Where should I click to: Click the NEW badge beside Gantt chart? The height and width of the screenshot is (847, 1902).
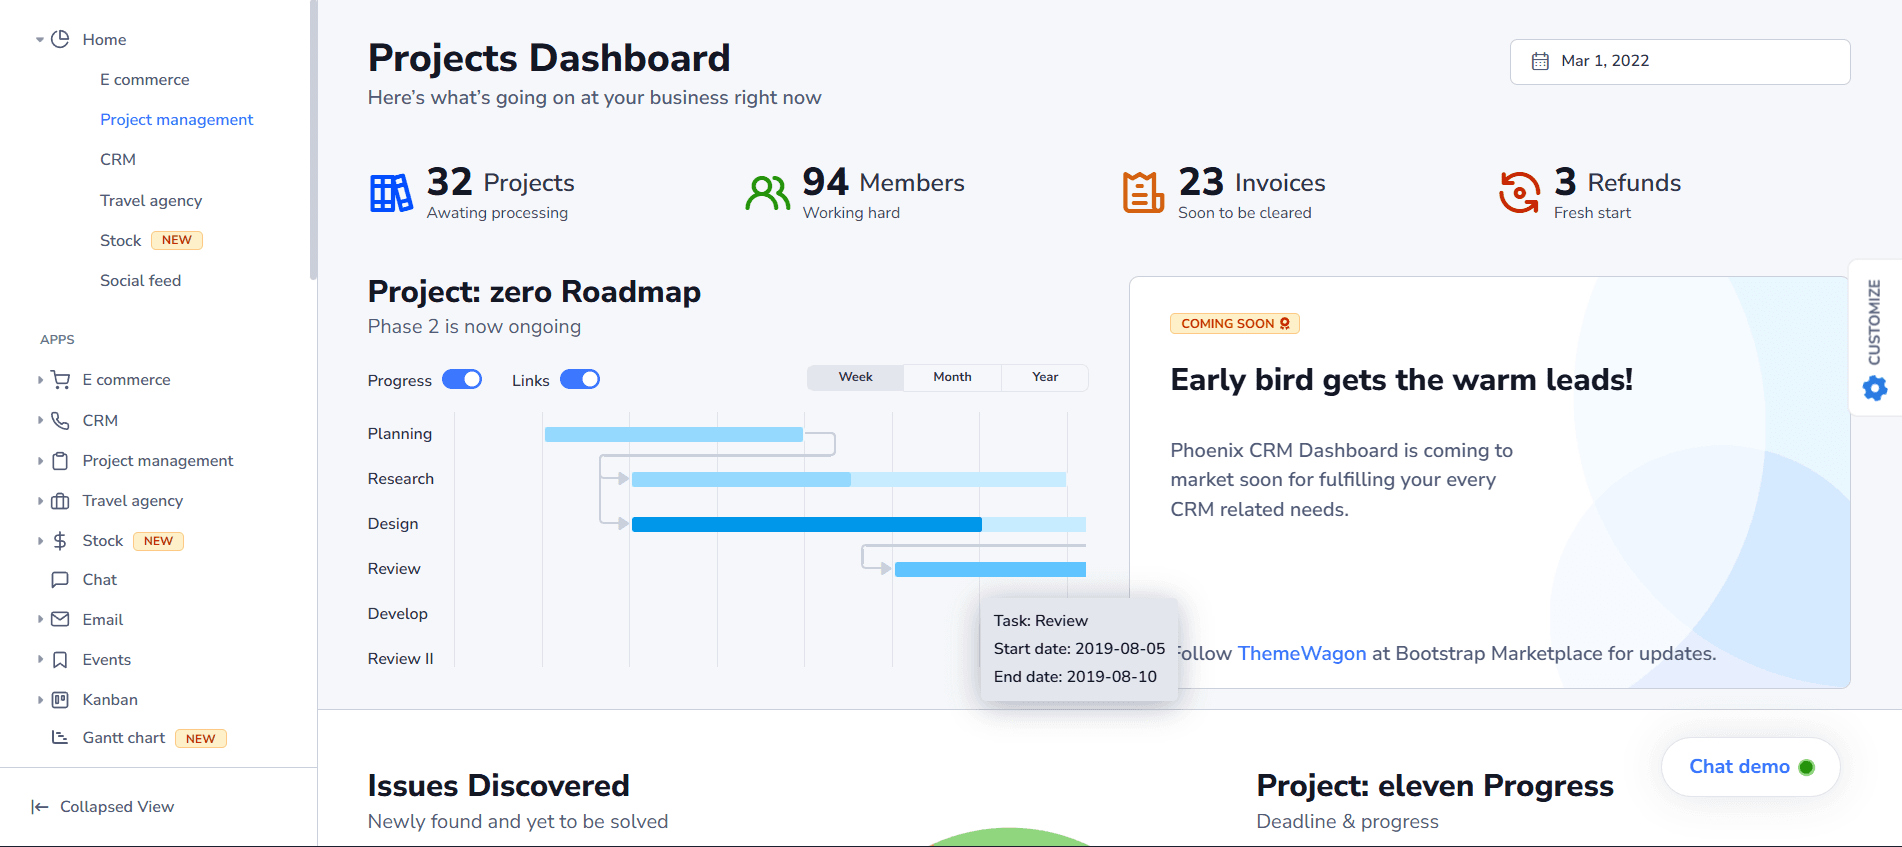[x=201, y=739]
